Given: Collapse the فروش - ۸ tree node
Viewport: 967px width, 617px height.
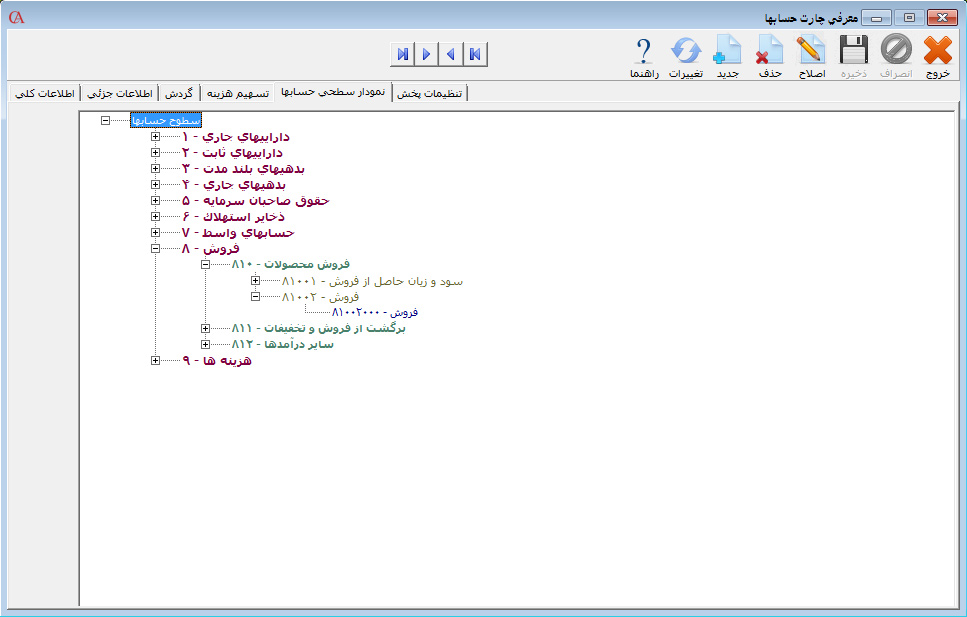Looking at the screenshot, I should pos(155,249).
